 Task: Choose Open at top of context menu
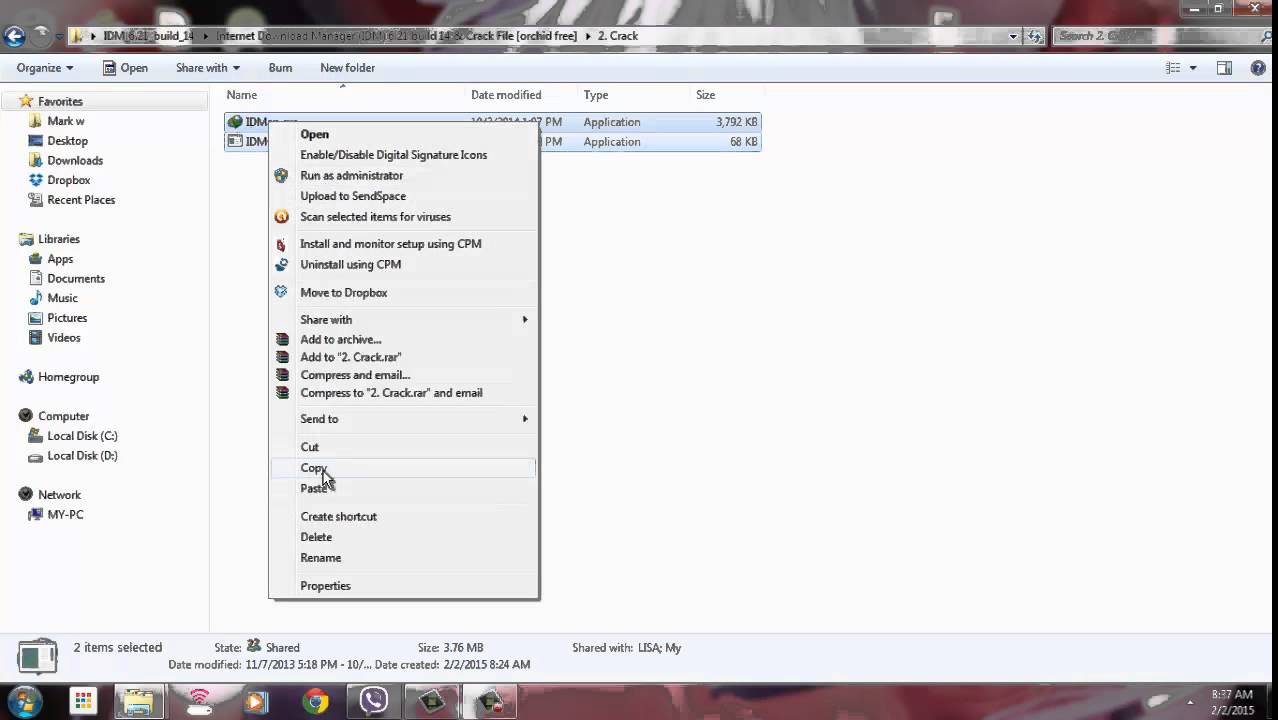pyautogui.click(x=404, y=134)
